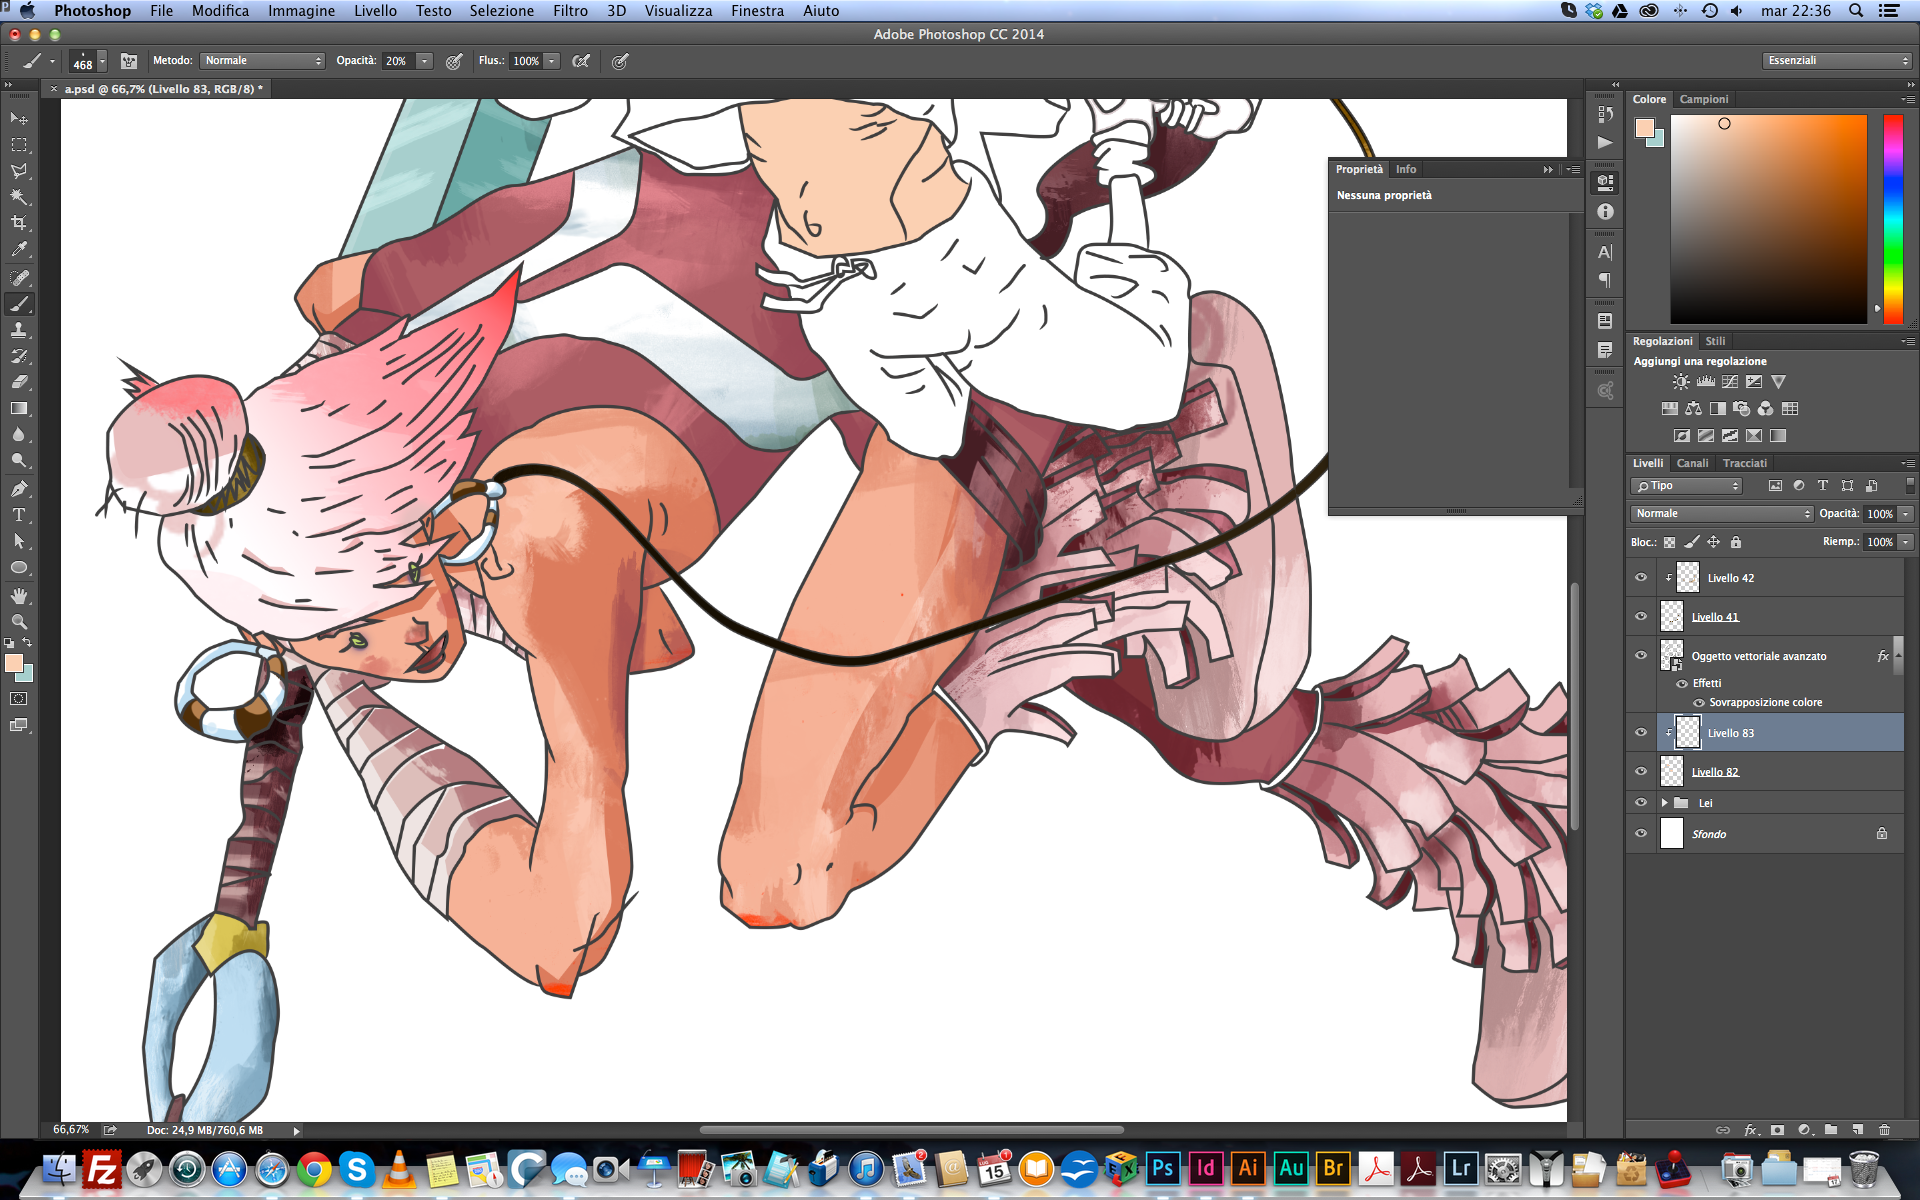Add layer mask icon
Viewport: 1920px width, 1200px height.
(1777, 1130)
